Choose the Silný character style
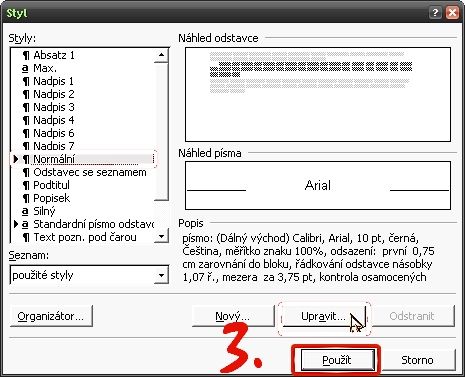Viewport: 465px width, 377px height. pos(83,211)
